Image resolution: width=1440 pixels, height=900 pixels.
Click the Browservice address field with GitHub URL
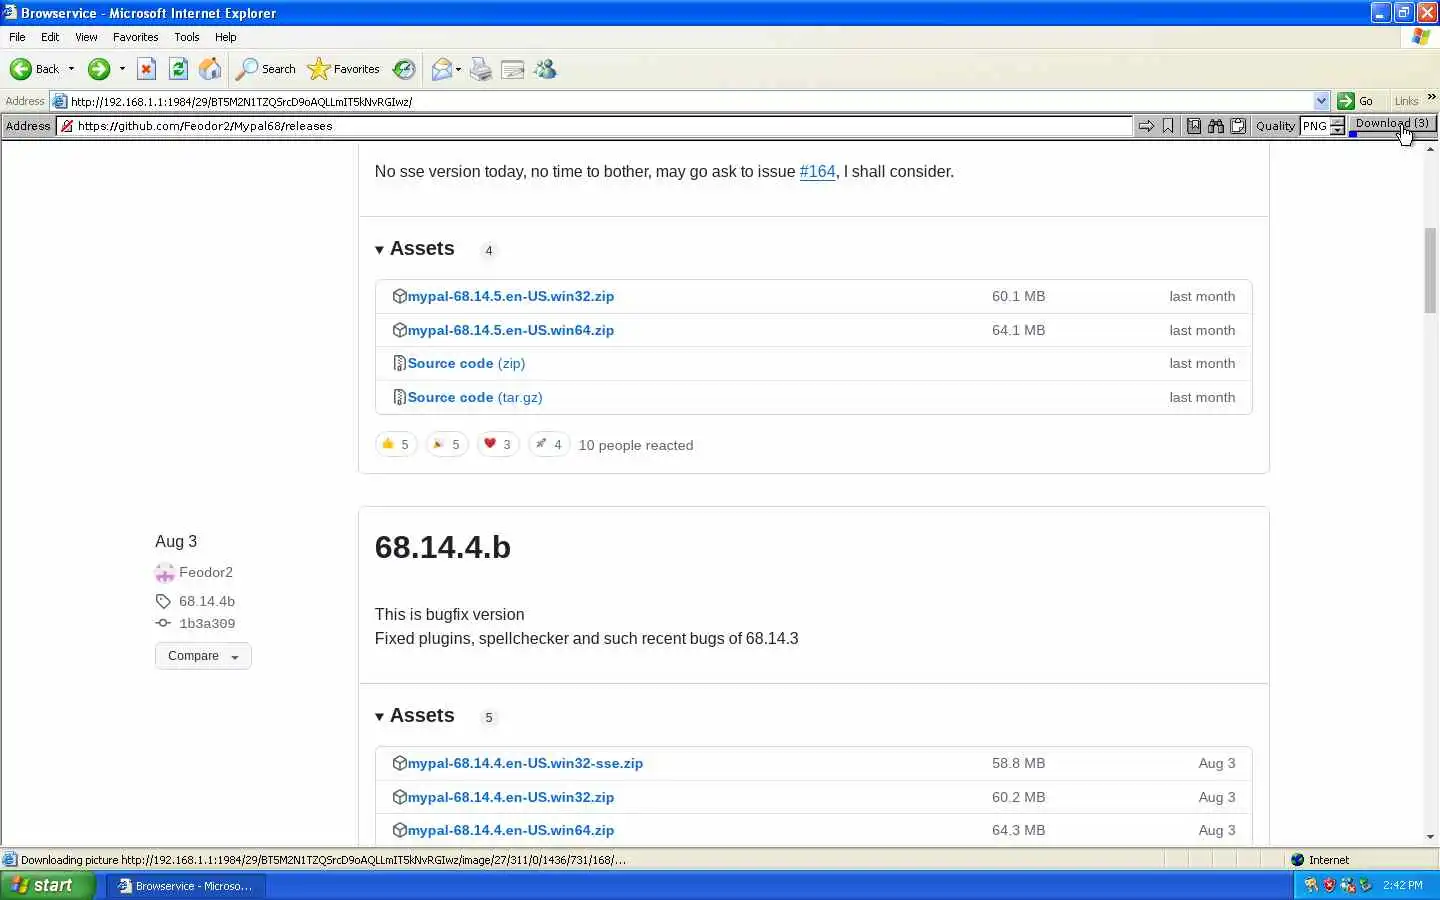595,126
